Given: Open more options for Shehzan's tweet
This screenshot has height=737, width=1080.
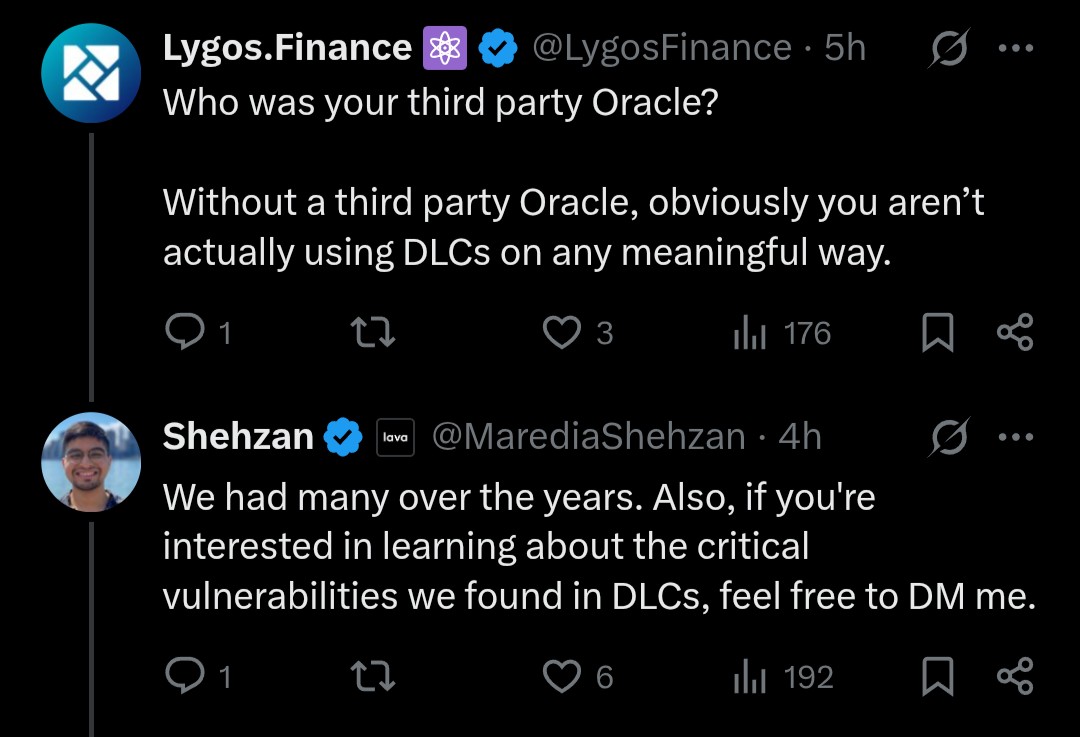Looking at the screenshot, I should pyautogui.click(x=1015, y=437).
